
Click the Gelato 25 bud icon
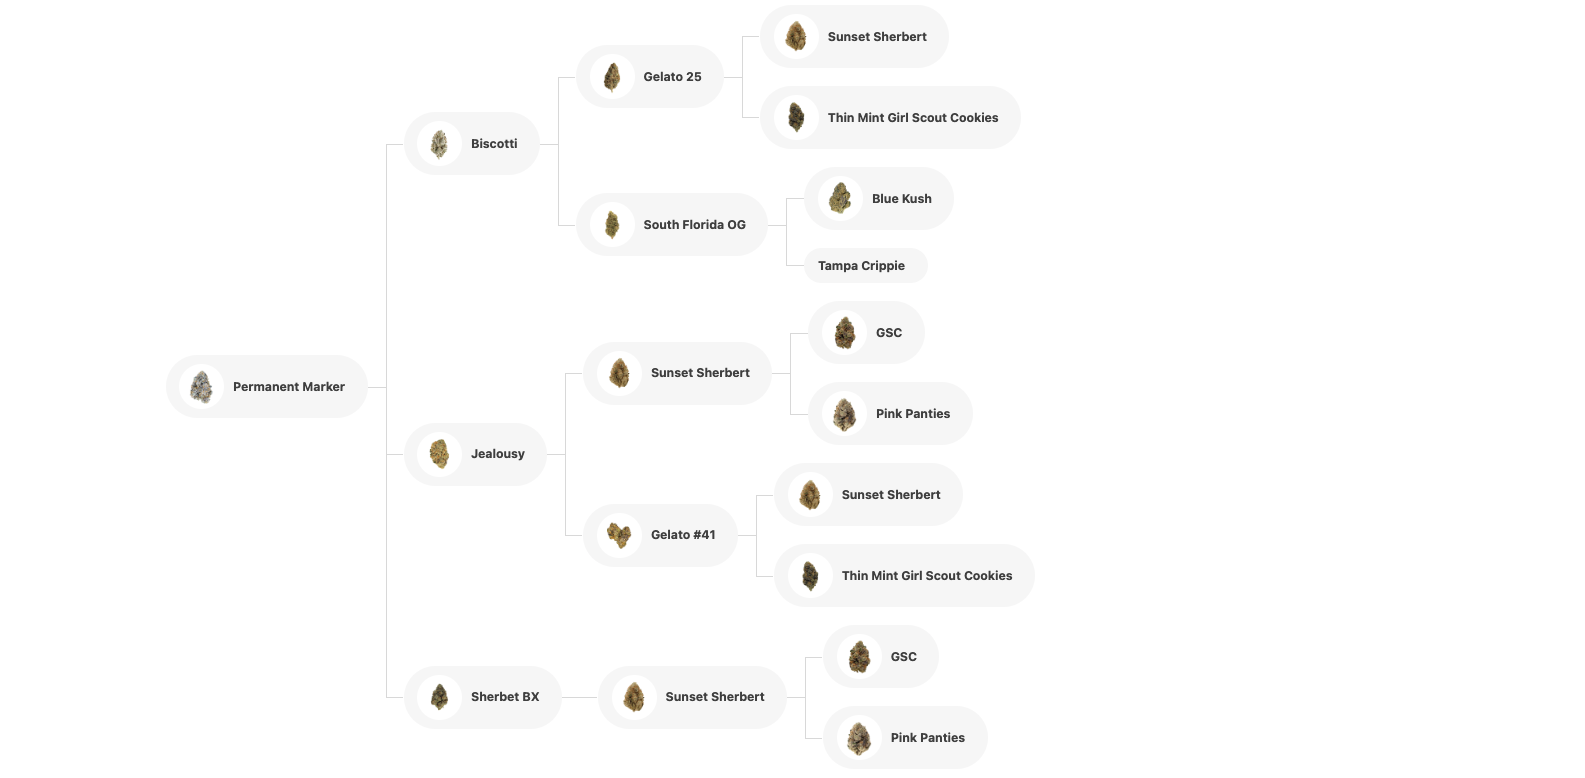point(612,76)
